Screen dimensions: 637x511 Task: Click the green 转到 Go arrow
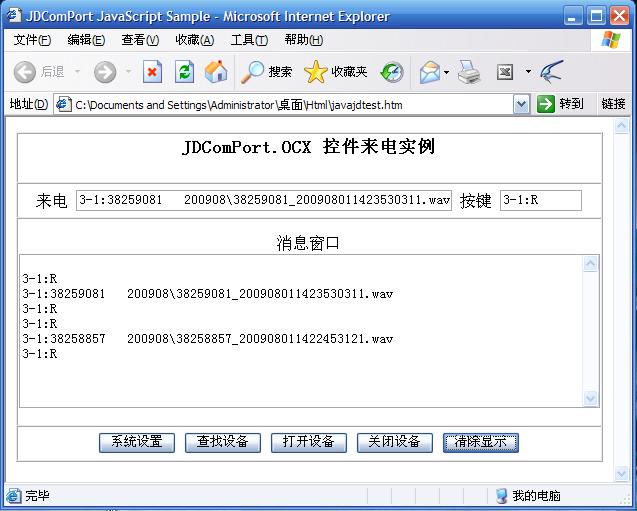[546, 104]
